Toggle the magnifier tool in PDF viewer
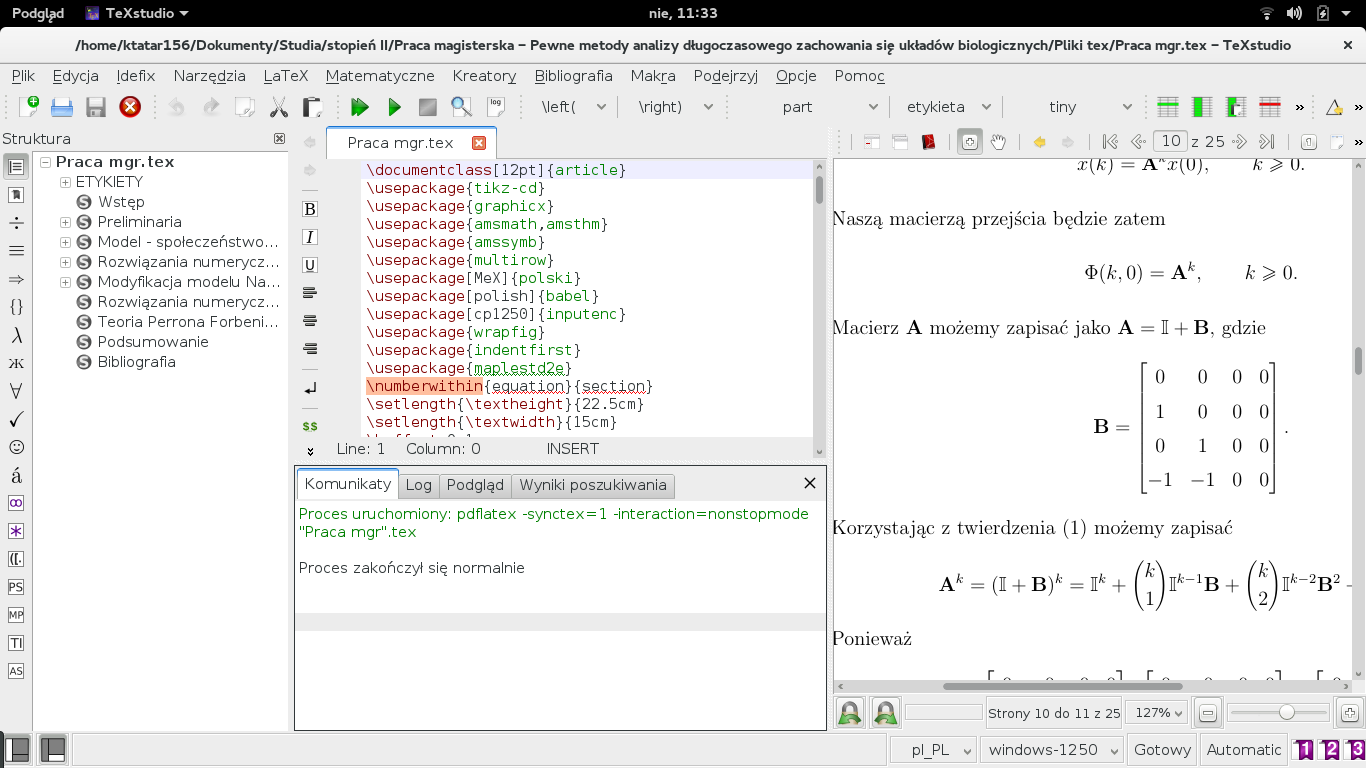Image resolution: width=1366 pixels, height=768 pixels. pos(969,142)
